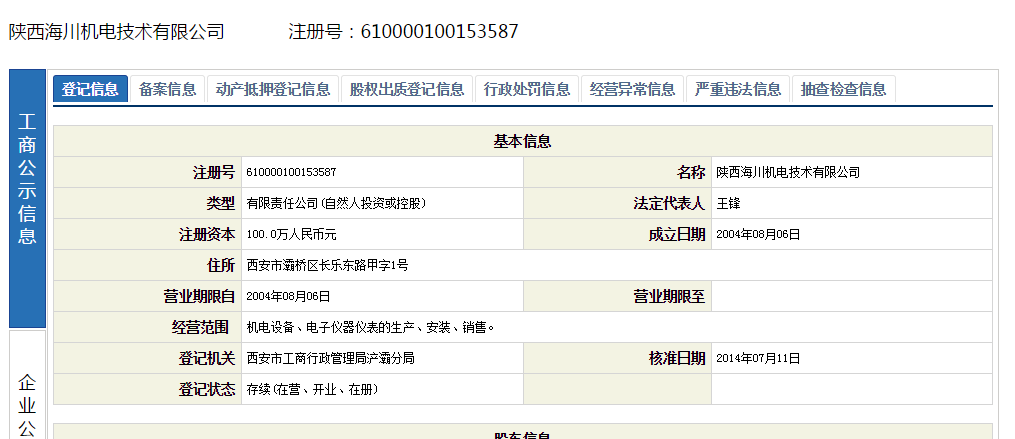This screenshot has width=1015, height=439.
Task: Go to the 经营异常信息 tab
Action: click(x=633, y=89)
